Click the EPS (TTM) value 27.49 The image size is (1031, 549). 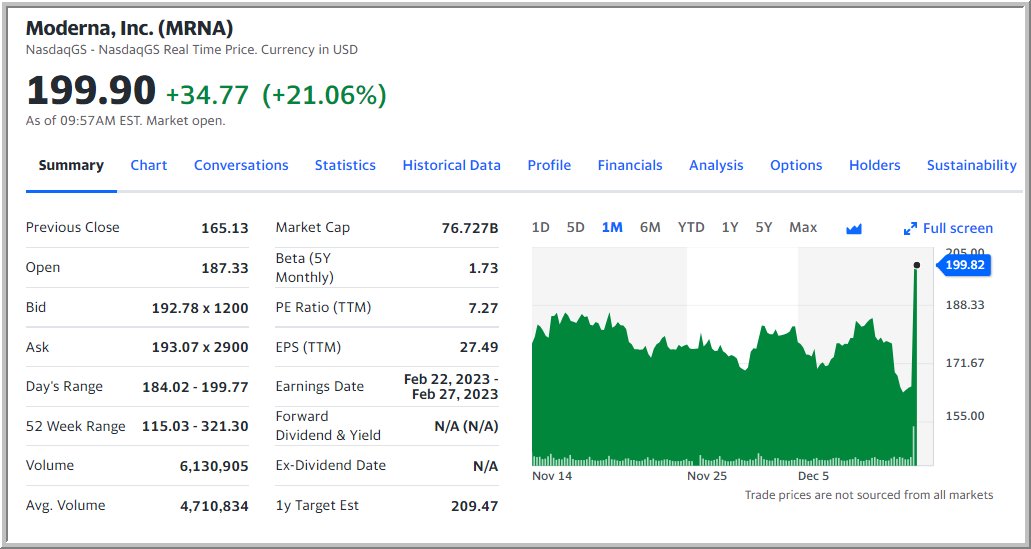[x=479, y=347]
